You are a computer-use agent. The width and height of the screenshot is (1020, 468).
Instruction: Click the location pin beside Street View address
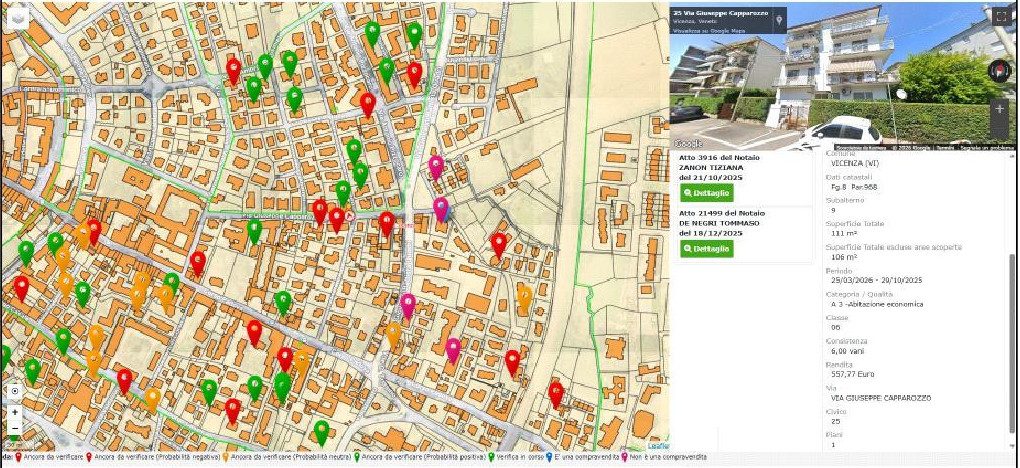tap(779, 21)
